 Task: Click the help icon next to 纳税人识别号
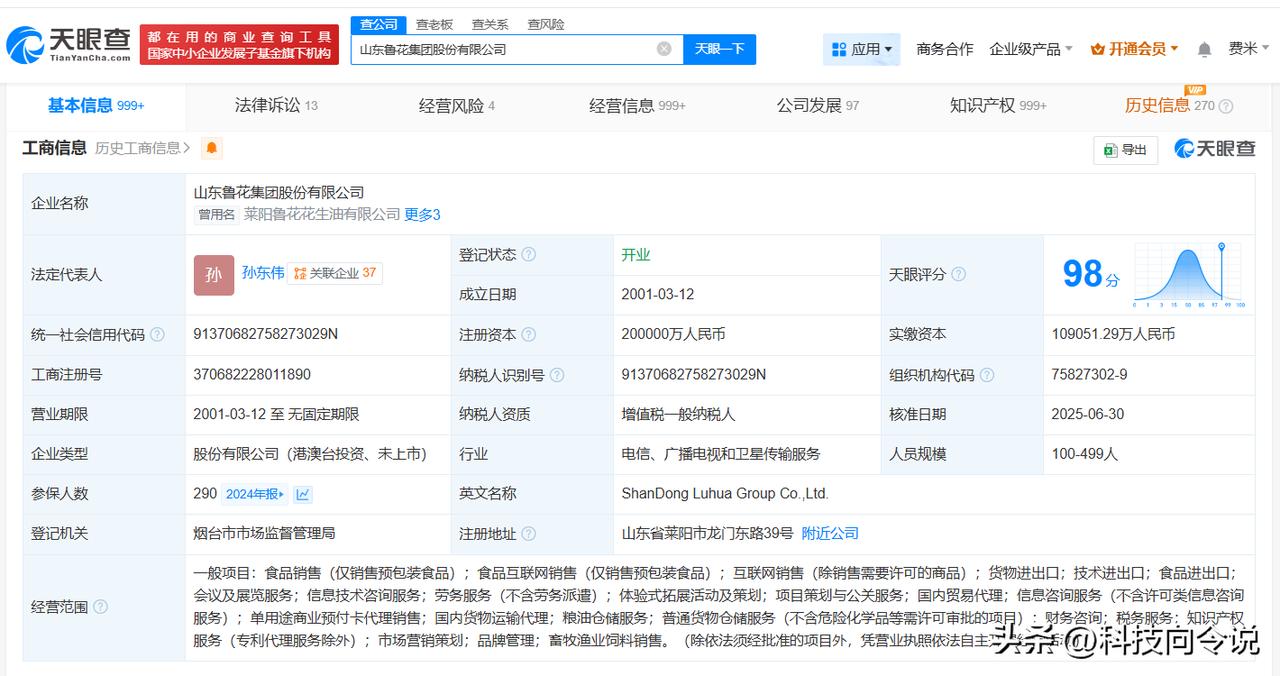557,375
